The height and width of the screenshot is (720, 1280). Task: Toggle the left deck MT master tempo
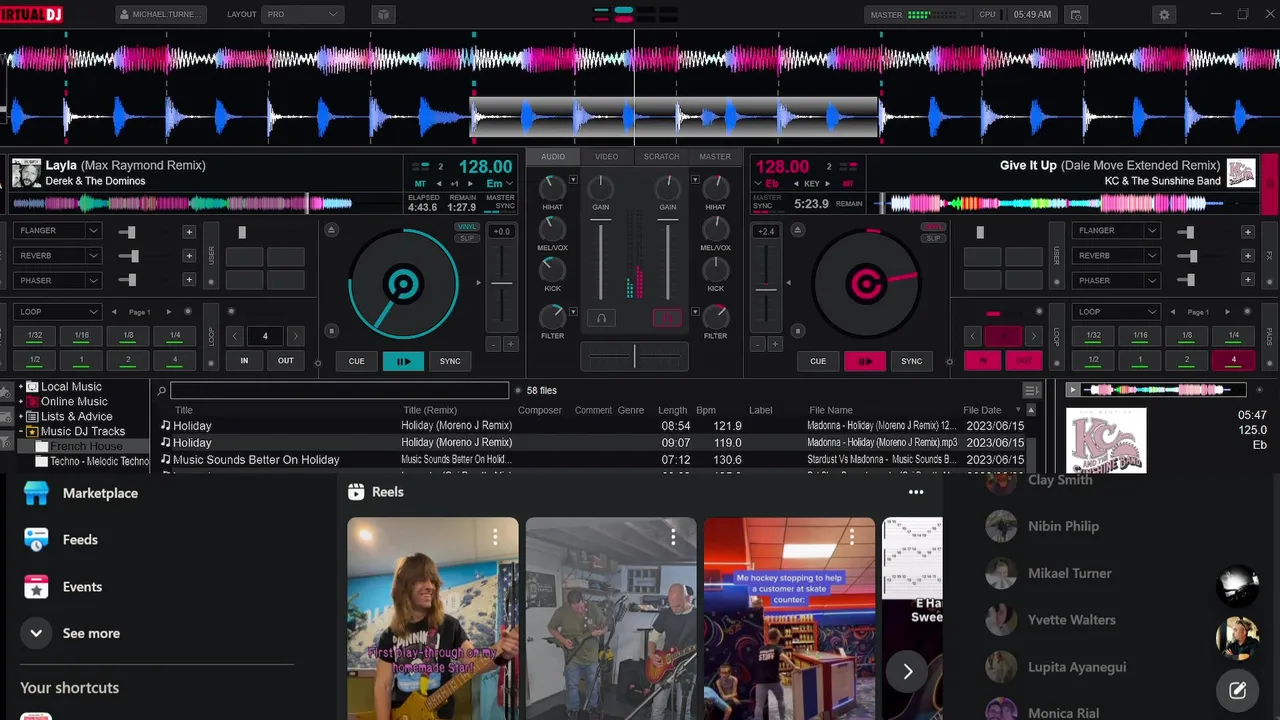420,184
